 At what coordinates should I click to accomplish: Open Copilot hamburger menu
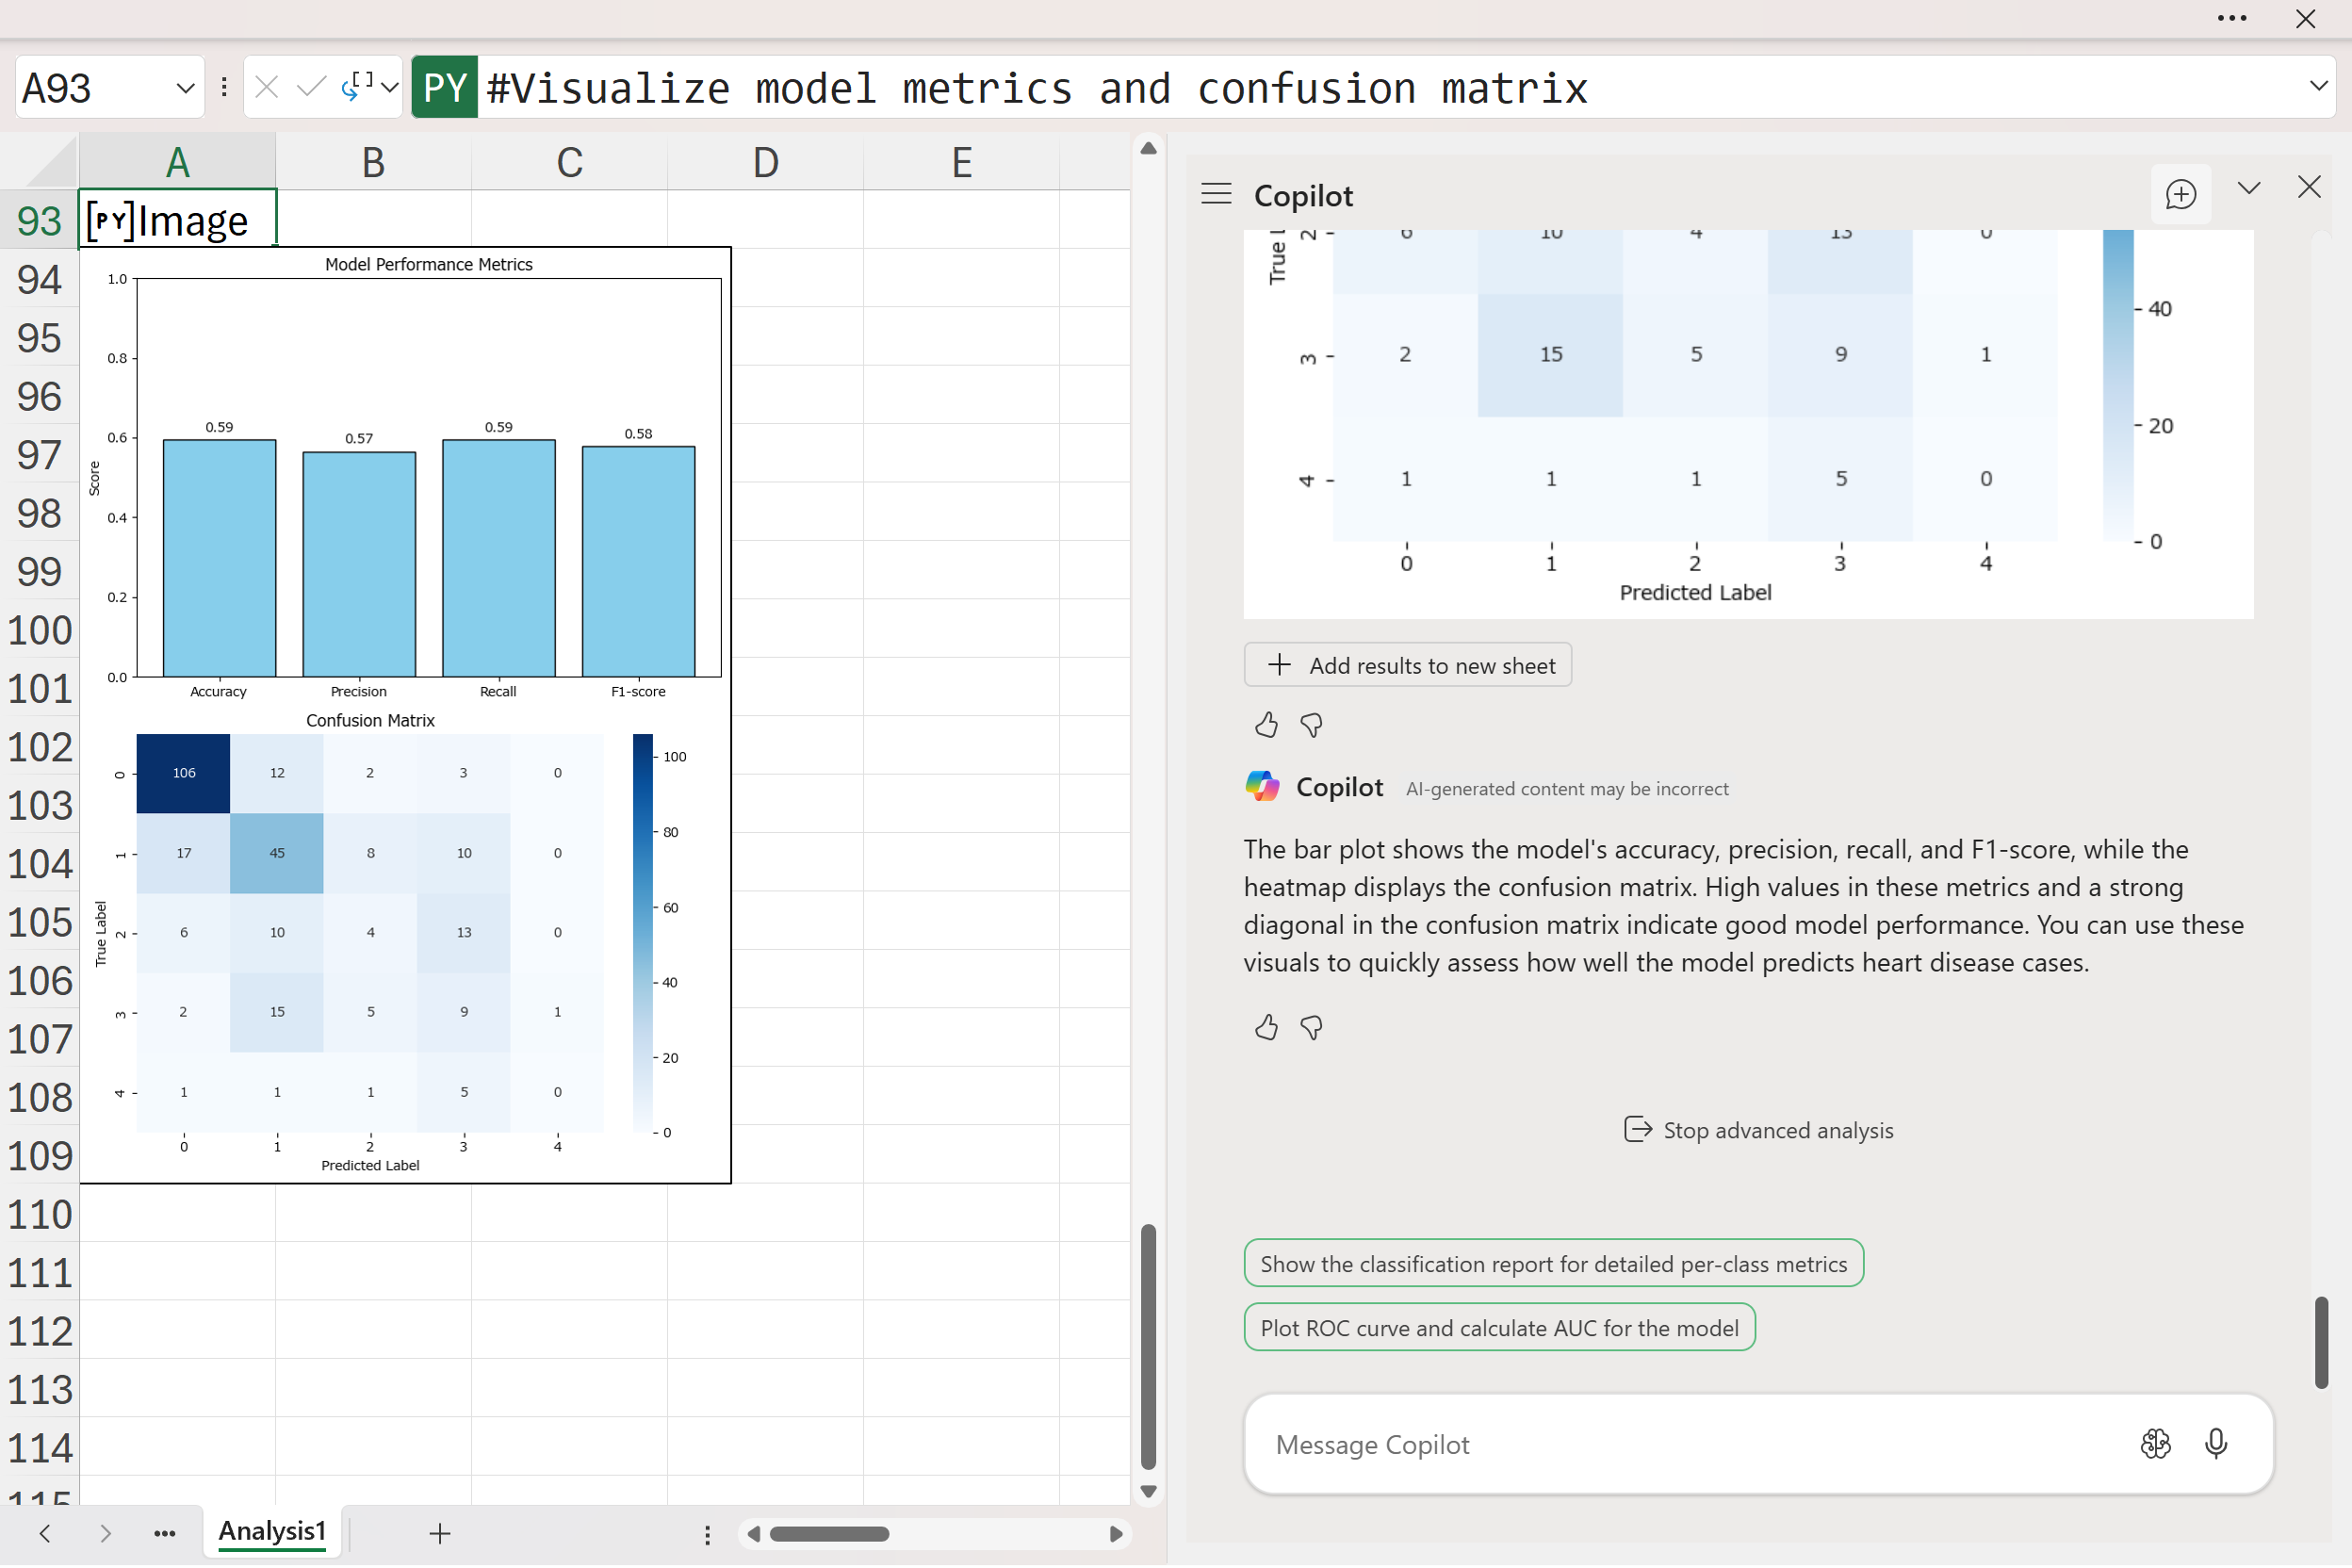1216,194
